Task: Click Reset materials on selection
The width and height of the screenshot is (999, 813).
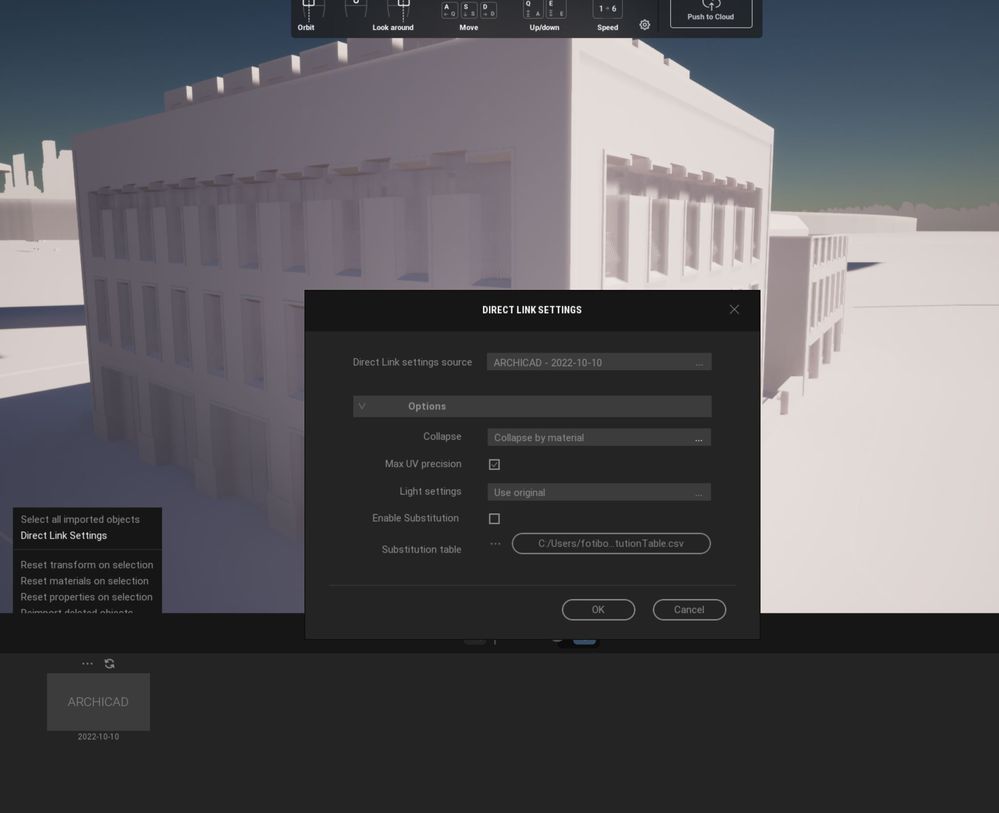Action: click(x=85, y=581)
